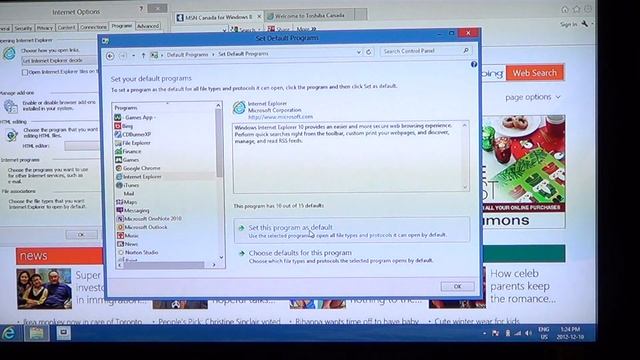Viewport: 640px width, 360px height.
Task: Open Internet Explorer from the taskbar
Action: click(9, 333)
